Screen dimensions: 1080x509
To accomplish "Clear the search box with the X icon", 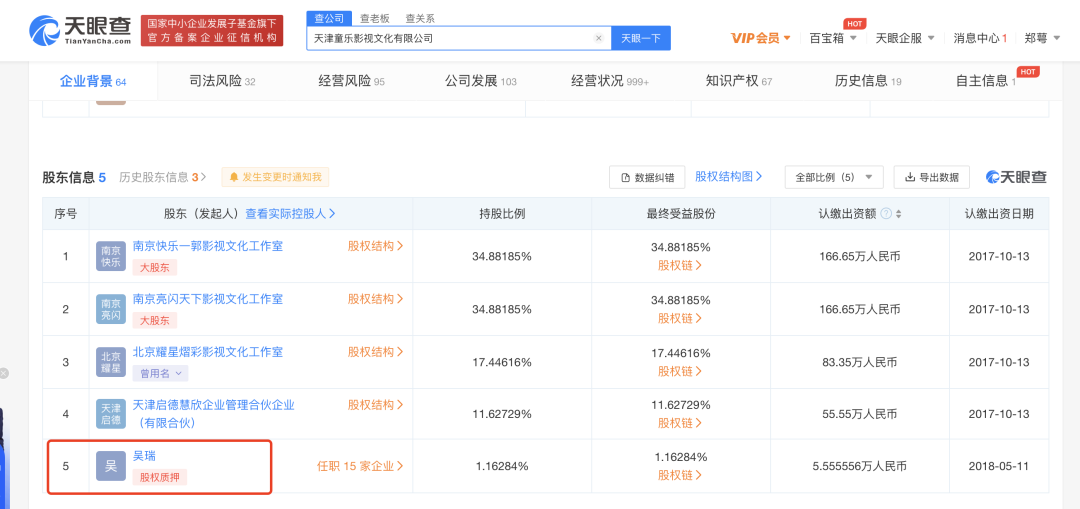I will [x=598, y=38].
